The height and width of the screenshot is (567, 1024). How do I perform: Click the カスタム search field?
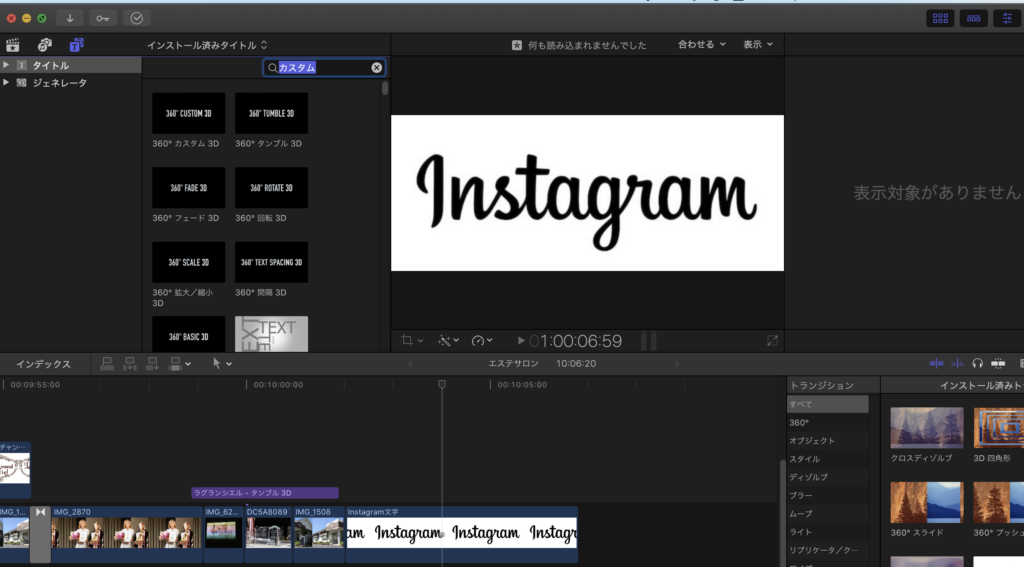click(323, 67)
